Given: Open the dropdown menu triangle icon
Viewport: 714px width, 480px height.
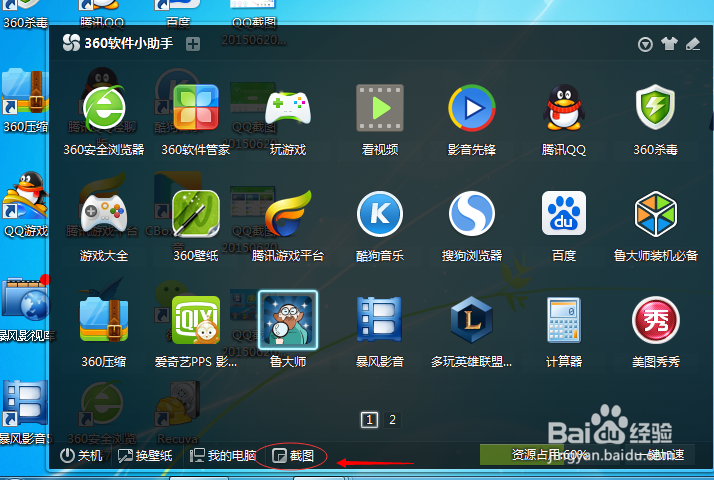Looking at the screenshot, I should pos(645,45).
